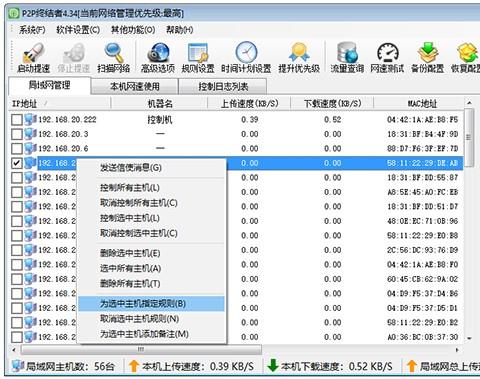Click 控制机 machine name cell
The height and width of the screenshot is (379, 480).
160,119
